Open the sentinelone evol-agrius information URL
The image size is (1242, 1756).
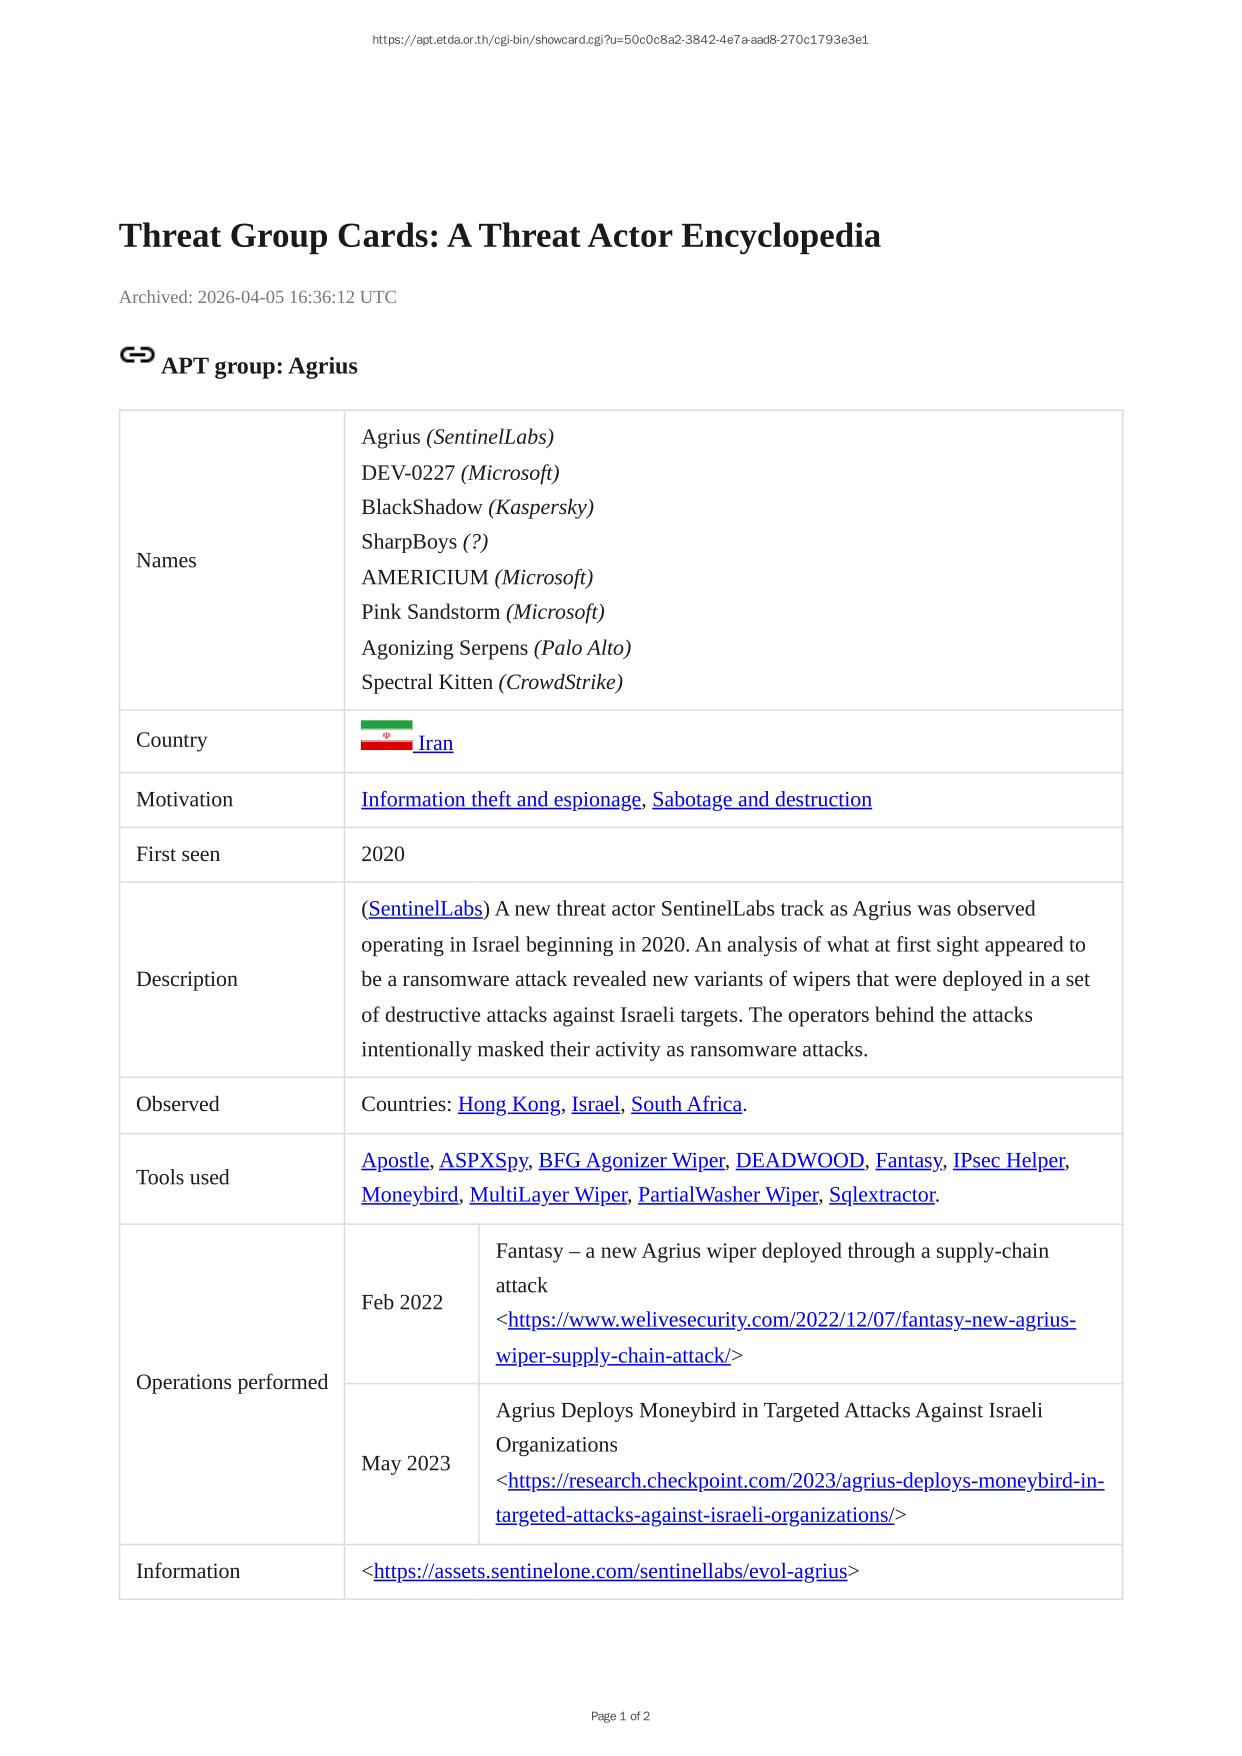pyautogui.click(x=610, y=1571)
